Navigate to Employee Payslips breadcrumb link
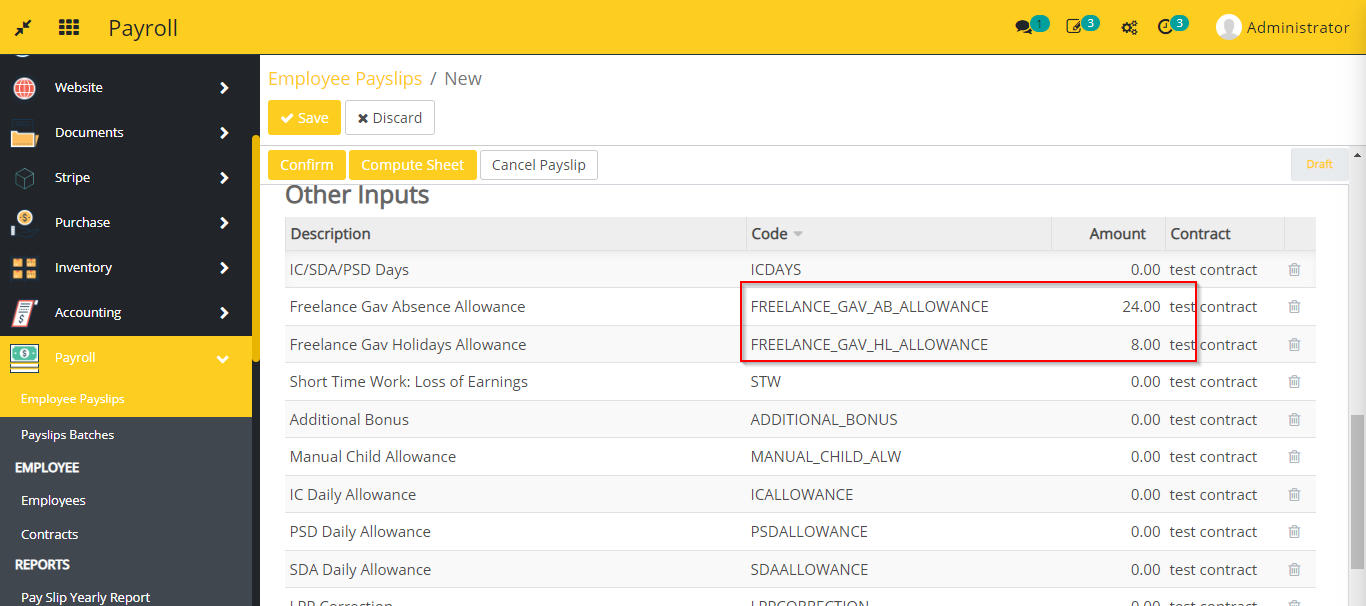The width and height of the screenshot is (1366, 606). [345, 79]
